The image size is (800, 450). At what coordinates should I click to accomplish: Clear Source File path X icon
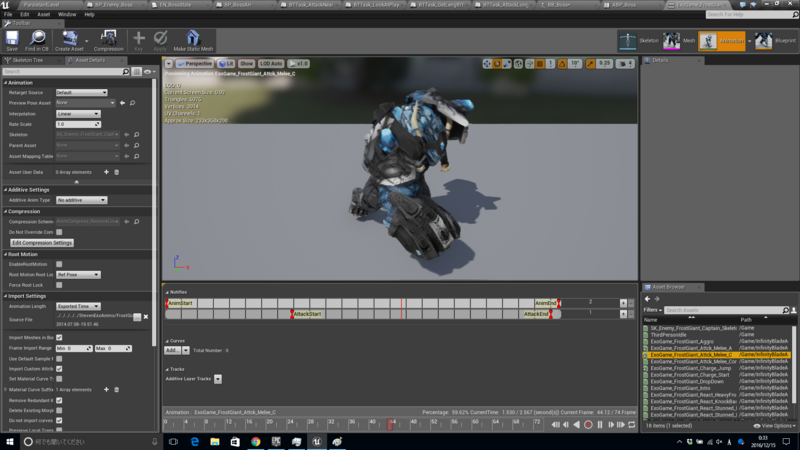[x=146, y=317]
